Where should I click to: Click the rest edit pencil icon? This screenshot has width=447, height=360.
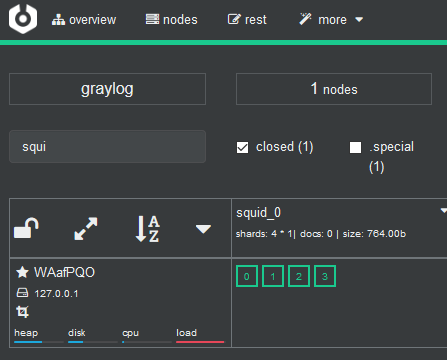coord(234,19)
